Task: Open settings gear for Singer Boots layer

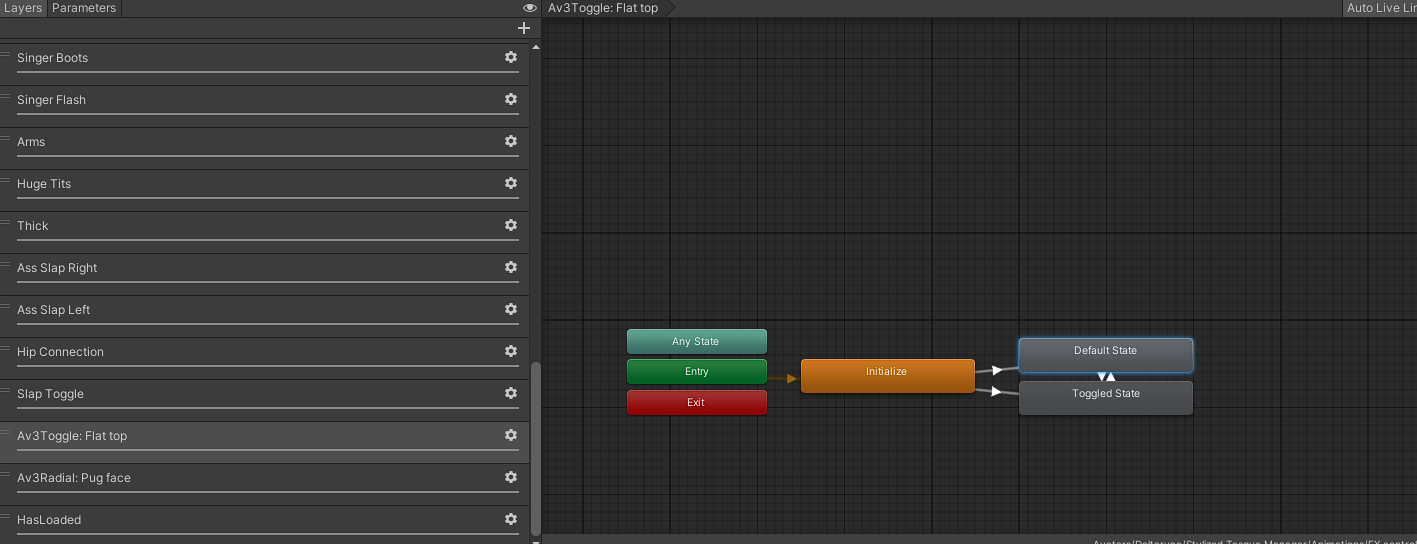Action: tap(511, 57)
